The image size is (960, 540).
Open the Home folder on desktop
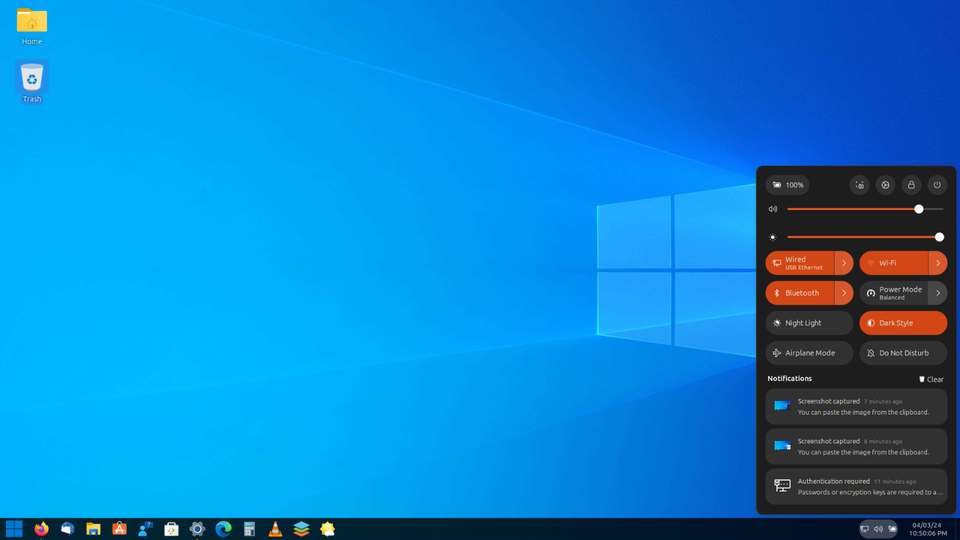tap(32, 26)
